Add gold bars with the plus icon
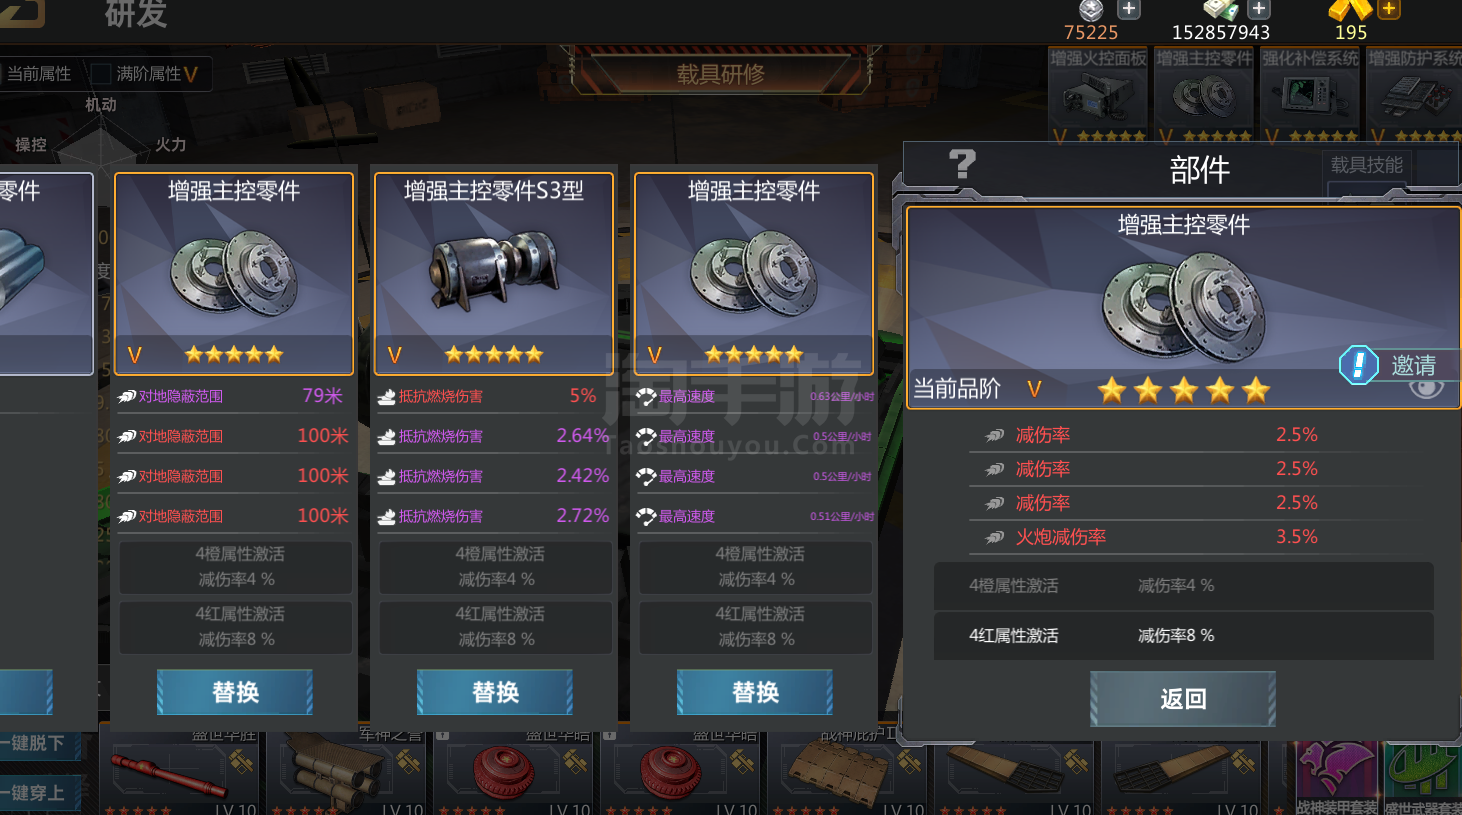This screenshot has height=815, width=1462. [x=1389, y=9]
